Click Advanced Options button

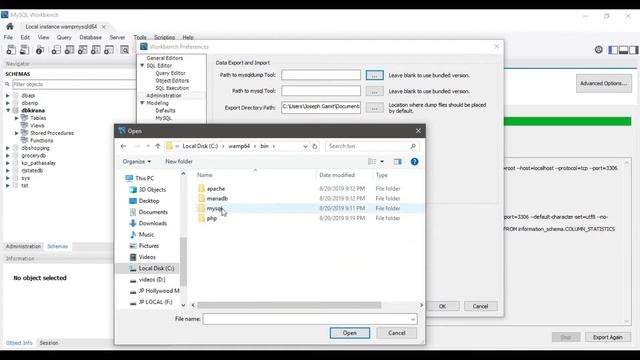click(604, 83)
